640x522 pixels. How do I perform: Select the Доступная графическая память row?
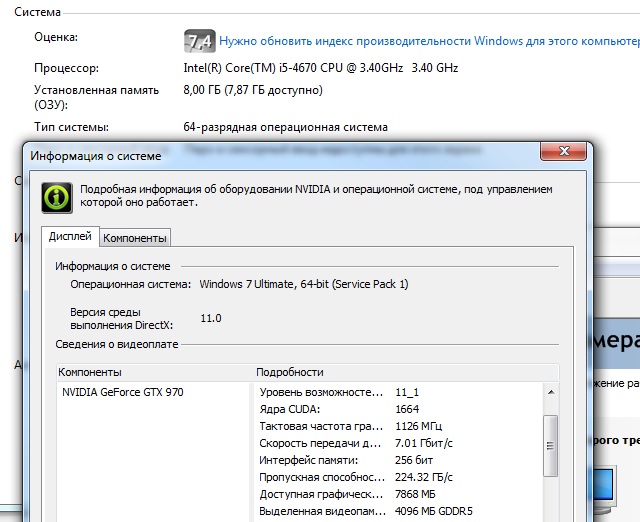pos(400,494)
